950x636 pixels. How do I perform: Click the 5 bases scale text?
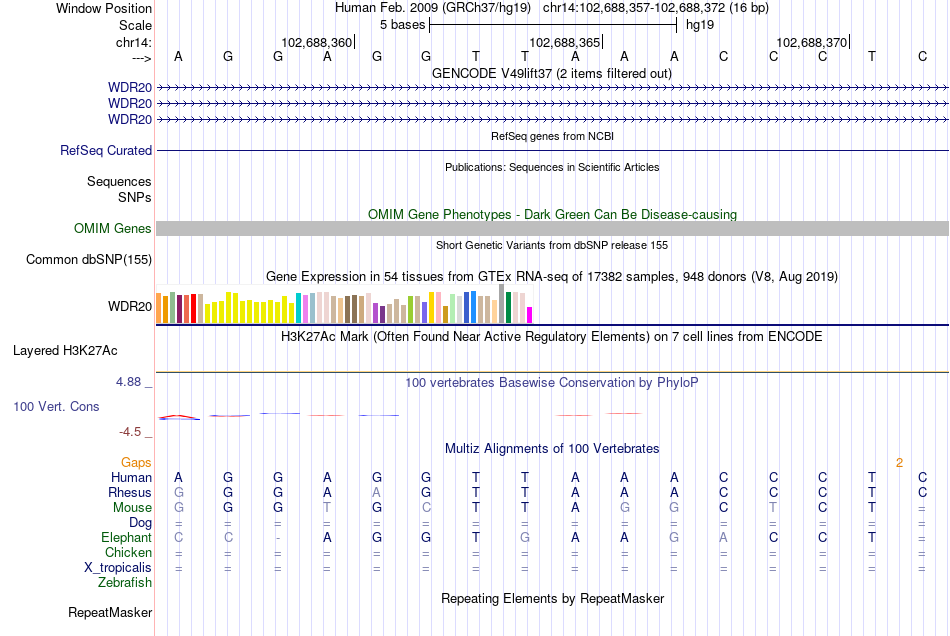point(402,25)
